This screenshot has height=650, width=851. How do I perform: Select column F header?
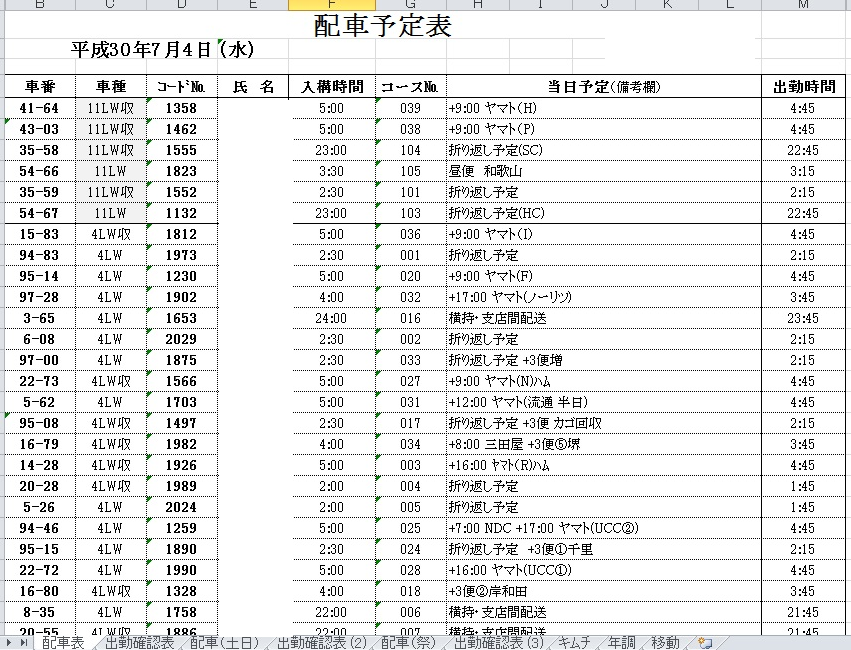point(331,6)
